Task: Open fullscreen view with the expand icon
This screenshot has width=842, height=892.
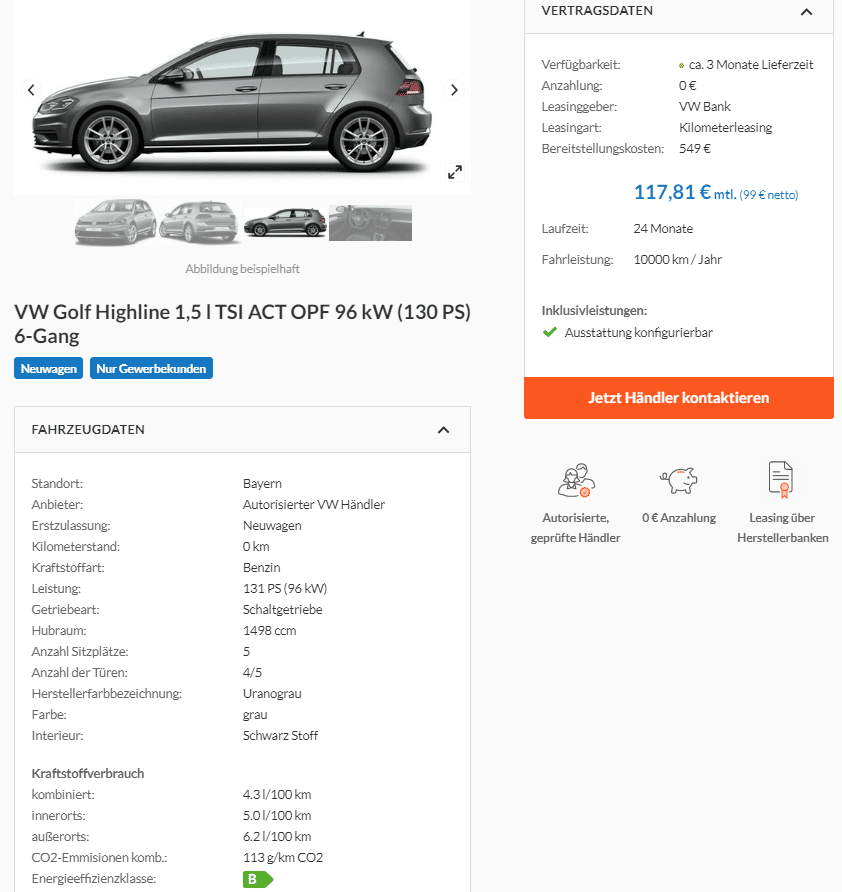Action: point(455,172)
